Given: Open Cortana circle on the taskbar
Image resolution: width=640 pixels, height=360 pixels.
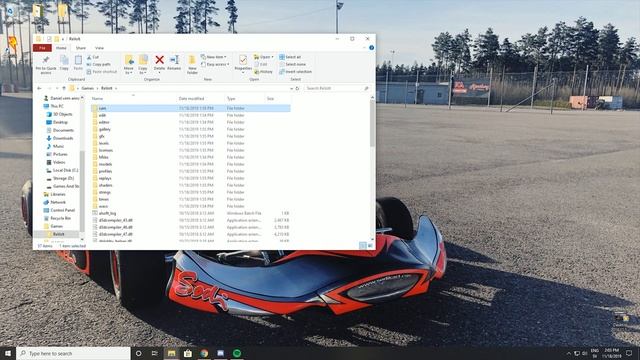Looking at the screenshot, I should pos(138,353).
